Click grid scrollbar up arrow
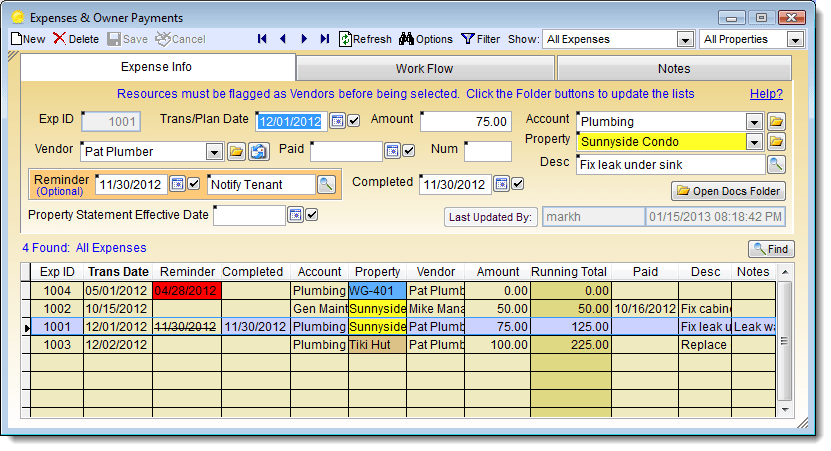Viewport: 831px width, 451px height. (785, 272)
